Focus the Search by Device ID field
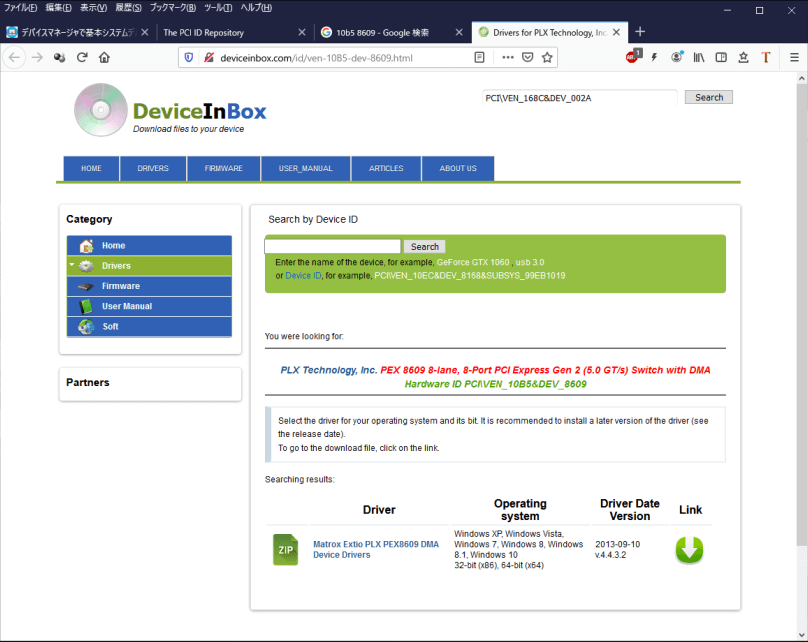Screen dimensions: 808x642 [x=332, y=246]
